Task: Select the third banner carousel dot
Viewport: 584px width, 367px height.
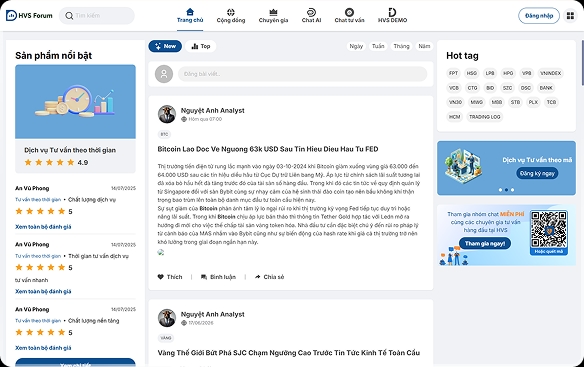Action: click(512, 190)
